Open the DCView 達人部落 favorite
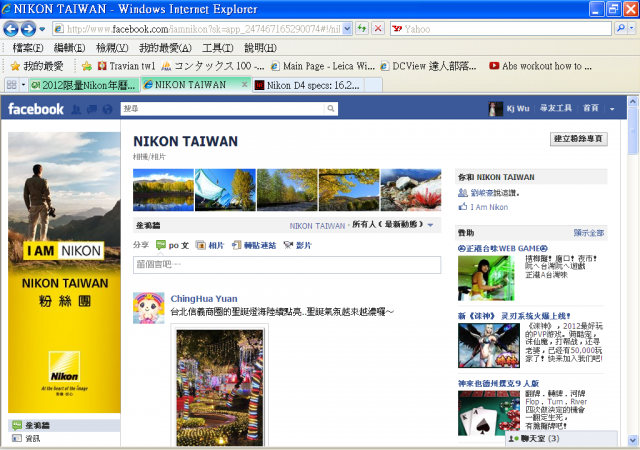Viewport: 640px width, 450px height. [428, 66]
